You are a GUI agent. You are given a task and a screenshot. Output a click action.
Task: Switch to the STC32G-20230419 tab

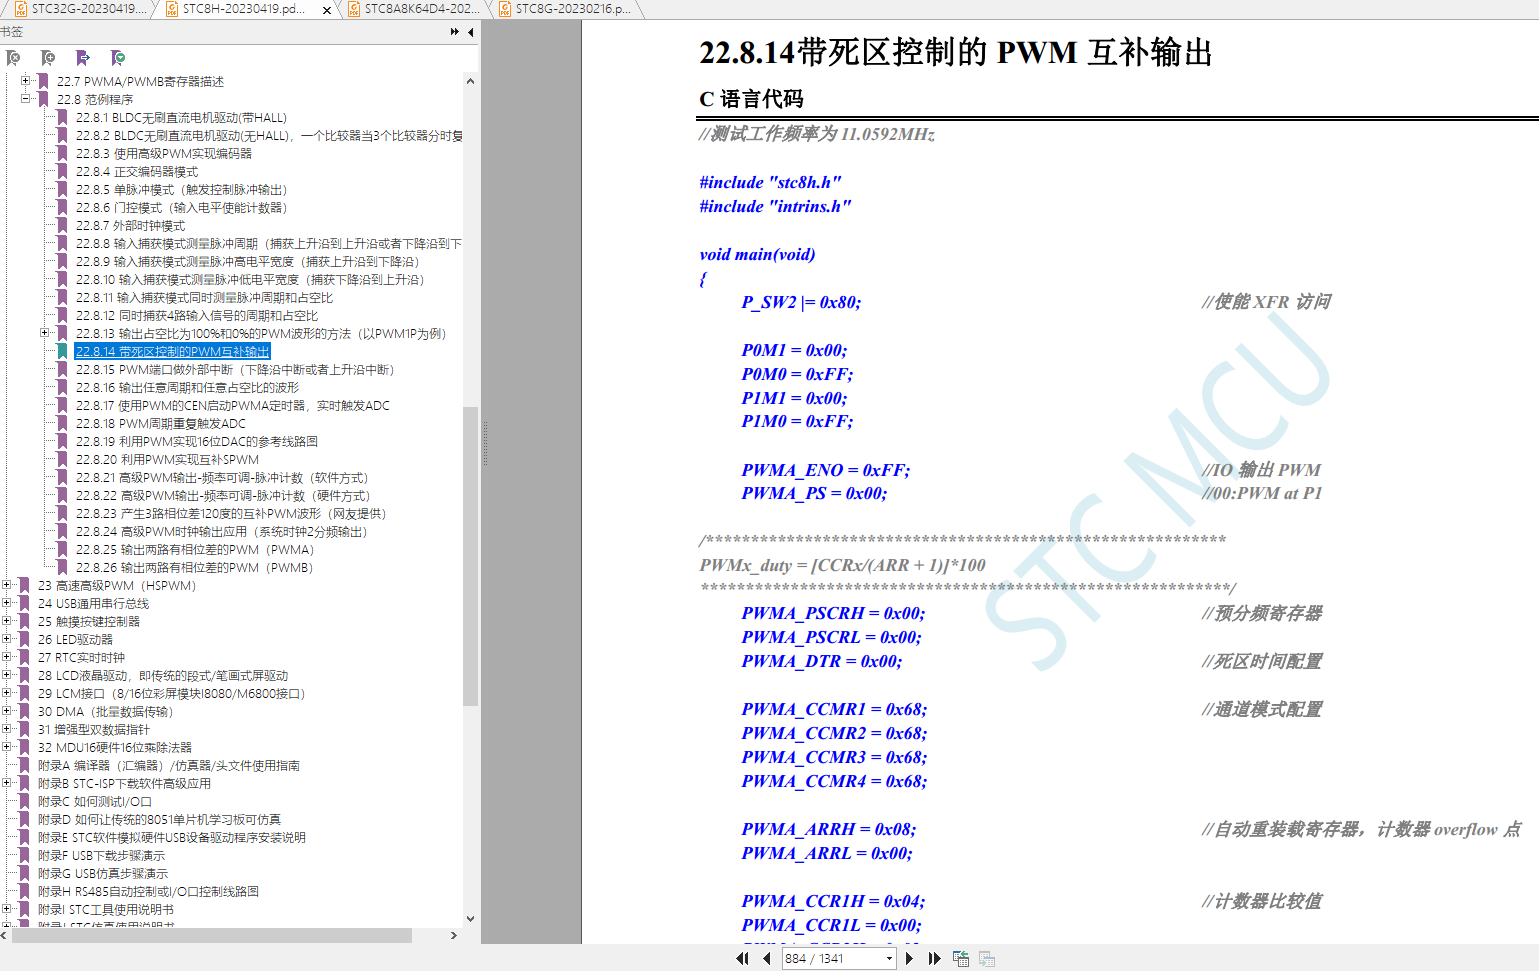click(81, 9)
